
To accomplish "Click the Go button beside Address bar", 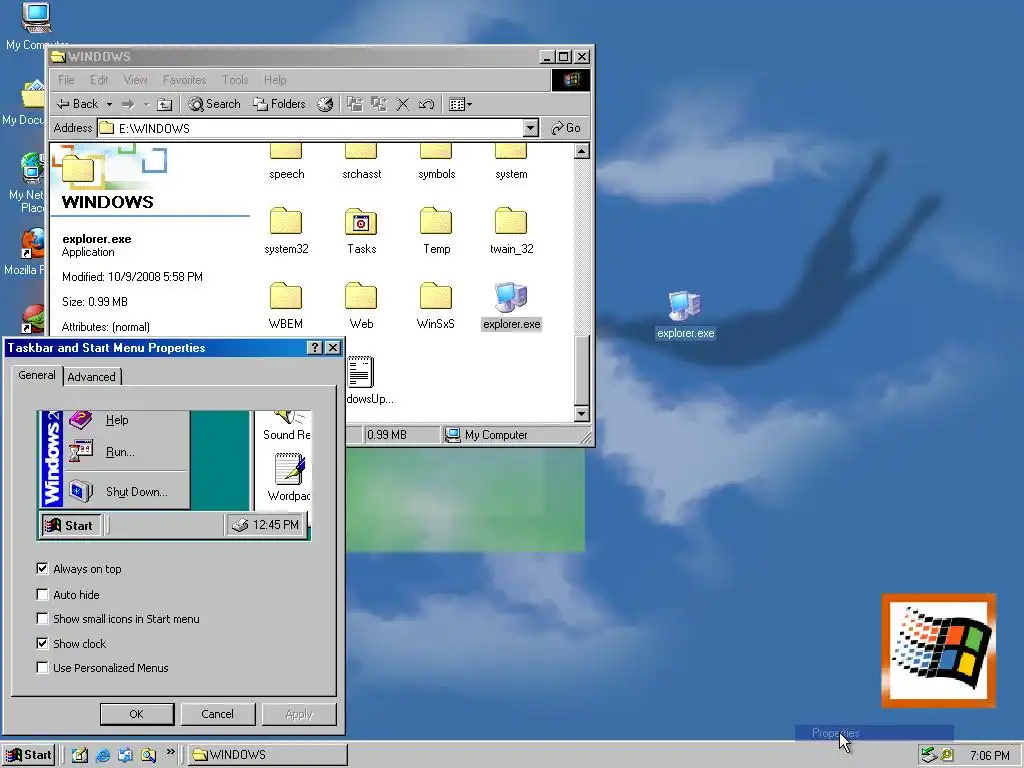I will coord(566,128).
